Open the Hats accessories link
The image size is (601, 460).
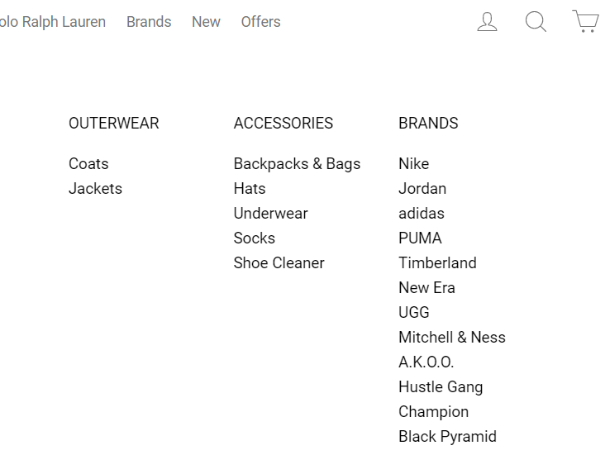point(250,189)
